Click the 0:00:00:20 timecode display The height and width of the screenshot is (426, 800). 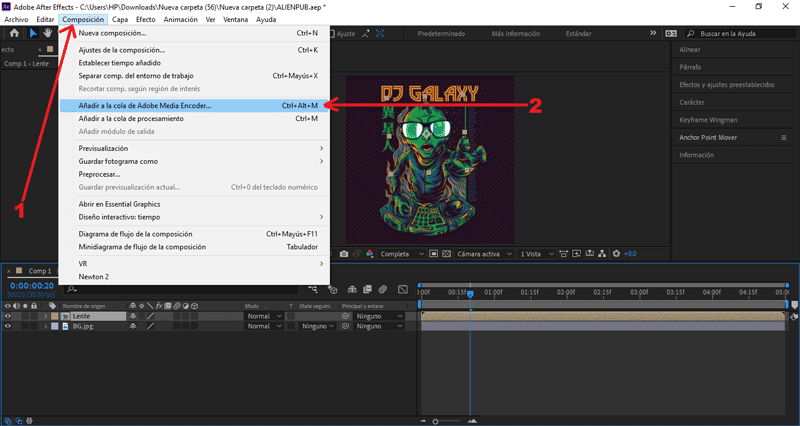tap(32, 286)
